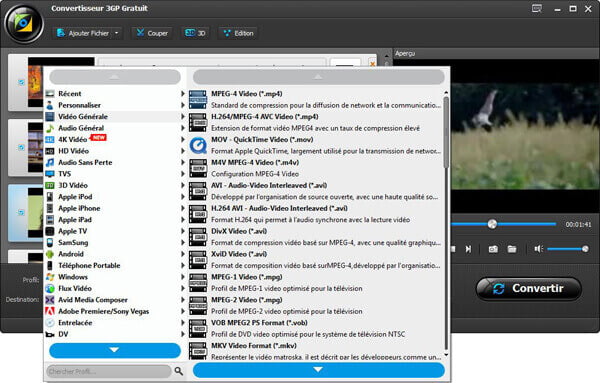This screenshot has width=600, height=383.
Task: Click the VOB MPEG2 PS Format icon
Action: (198, 329)
